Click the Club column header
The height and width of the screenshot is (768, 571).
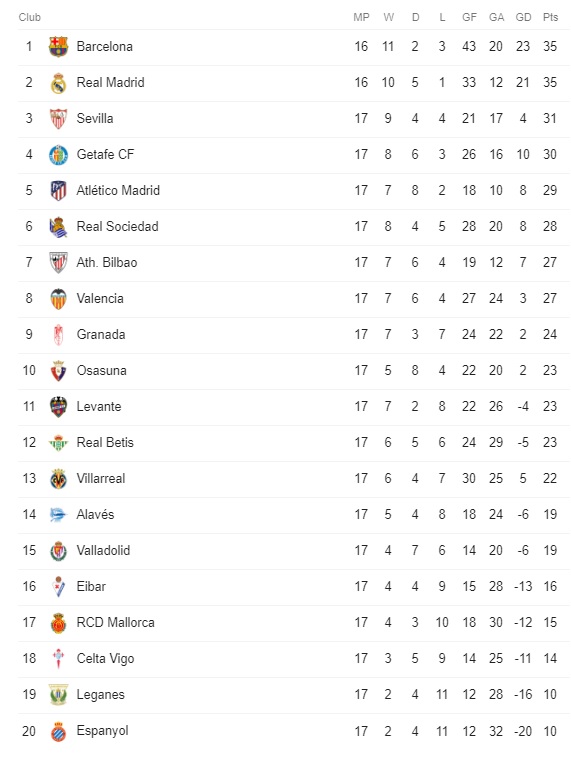click(x=29, y=17)
